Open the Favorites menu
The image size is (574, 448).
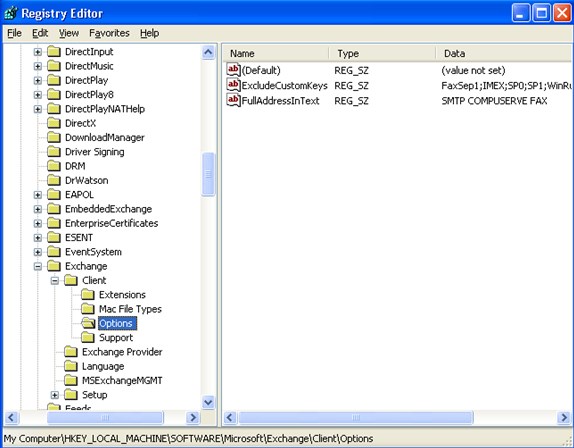(109, 33)
